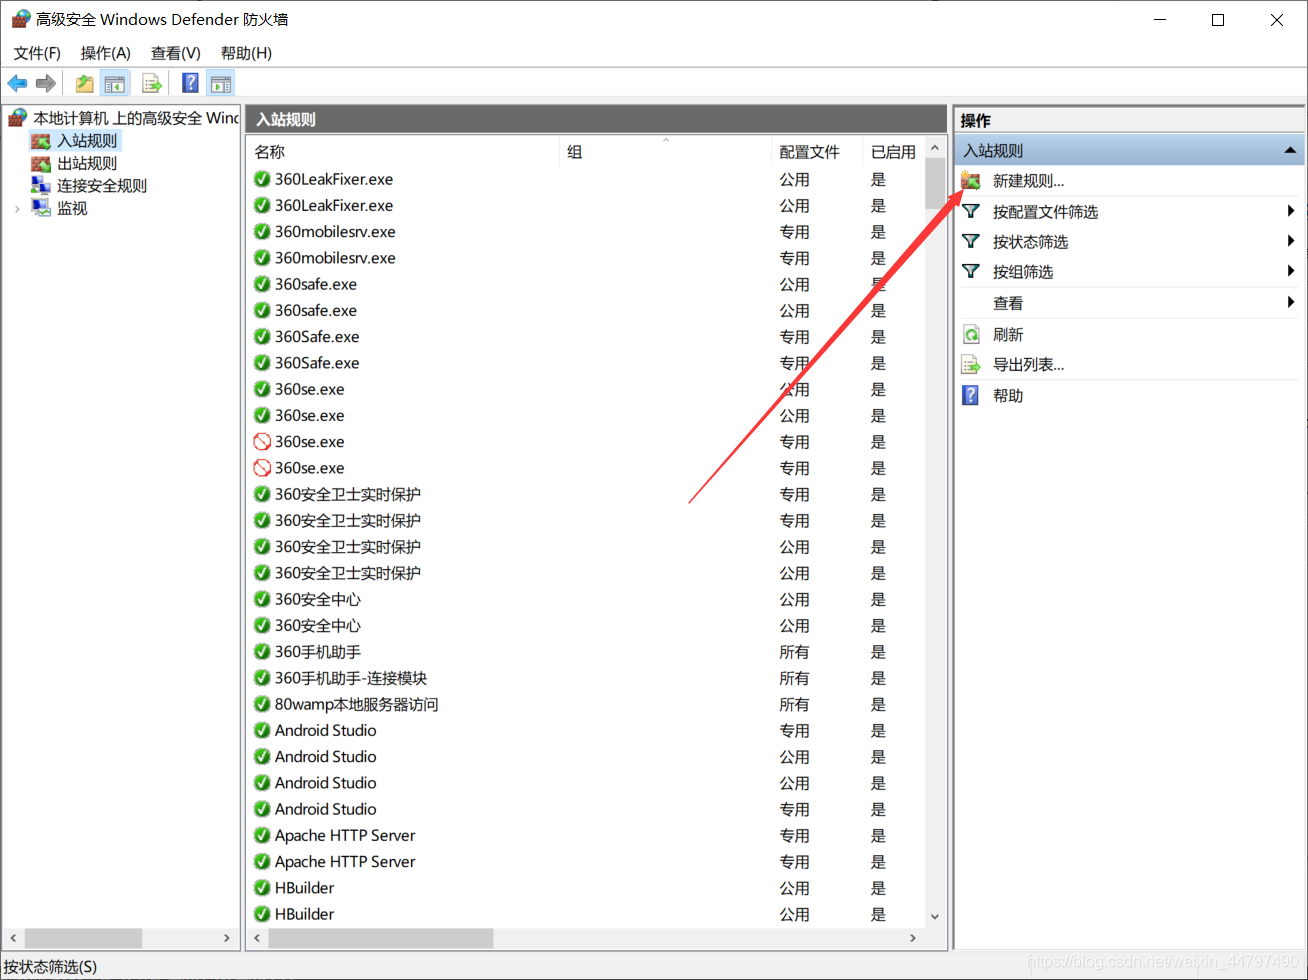Select the 360手机助手 rule row
The width and height of the screenshot is (1308, 980).
click(x=586, y=652)
